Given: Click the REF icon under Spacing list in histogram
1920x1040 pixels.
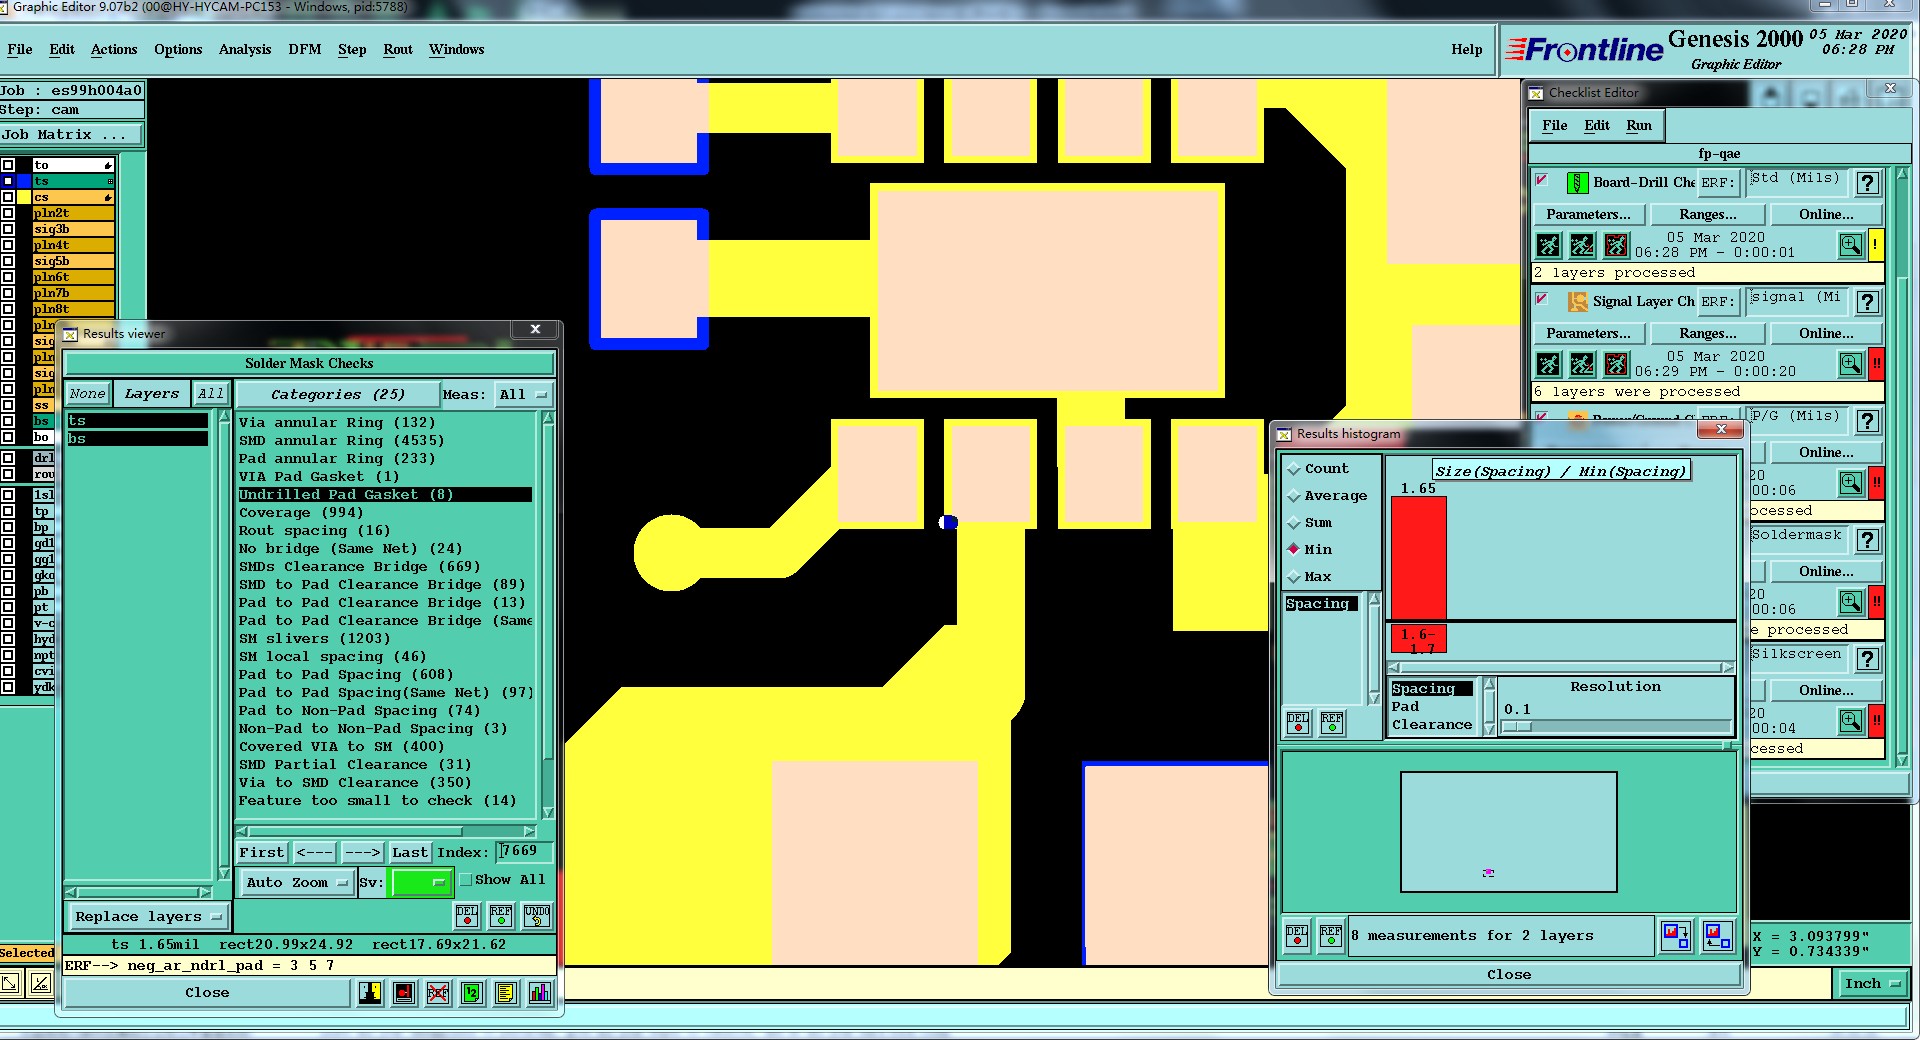Looking at the screenshot, I should click(x=1332, y=722).
